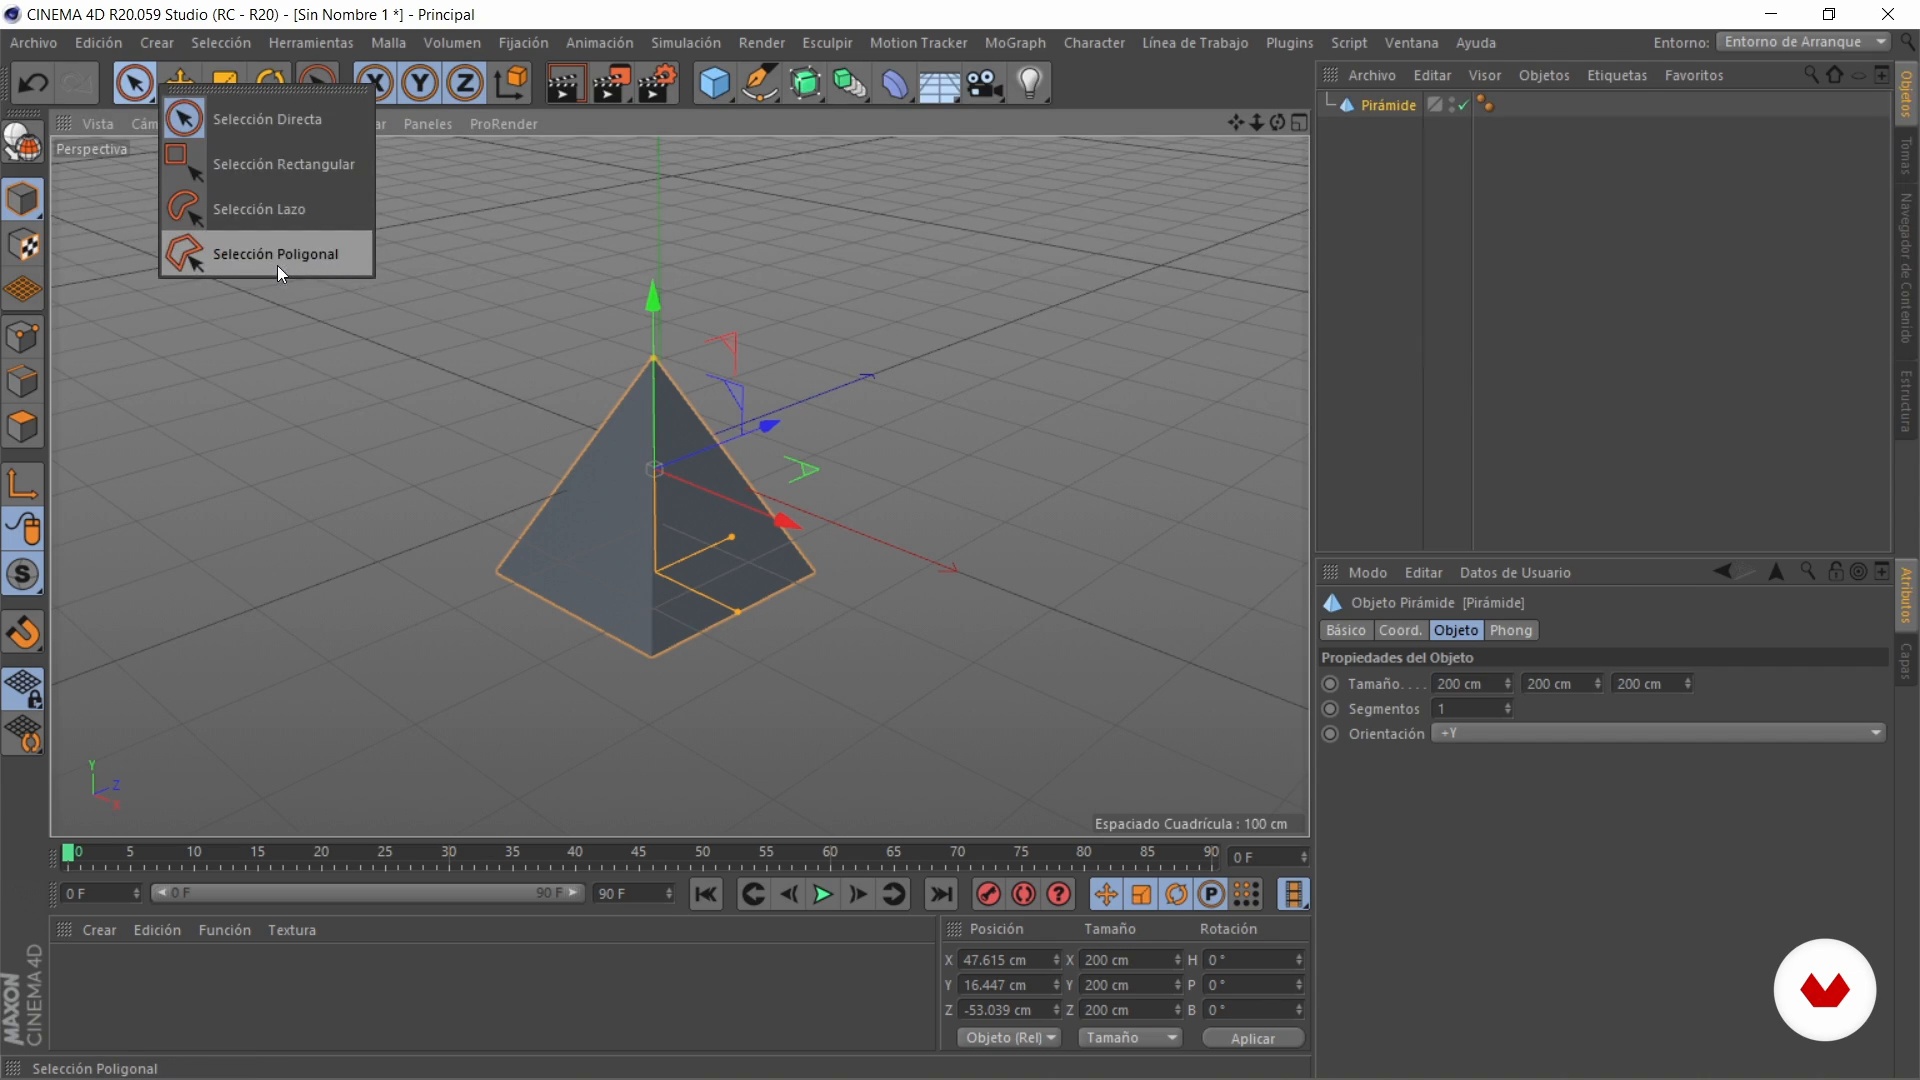Image resolution: width=1920 pixels, height=1080 pixels.
Task: Choose Selección Directa from flyout
Action: (267, 119)
